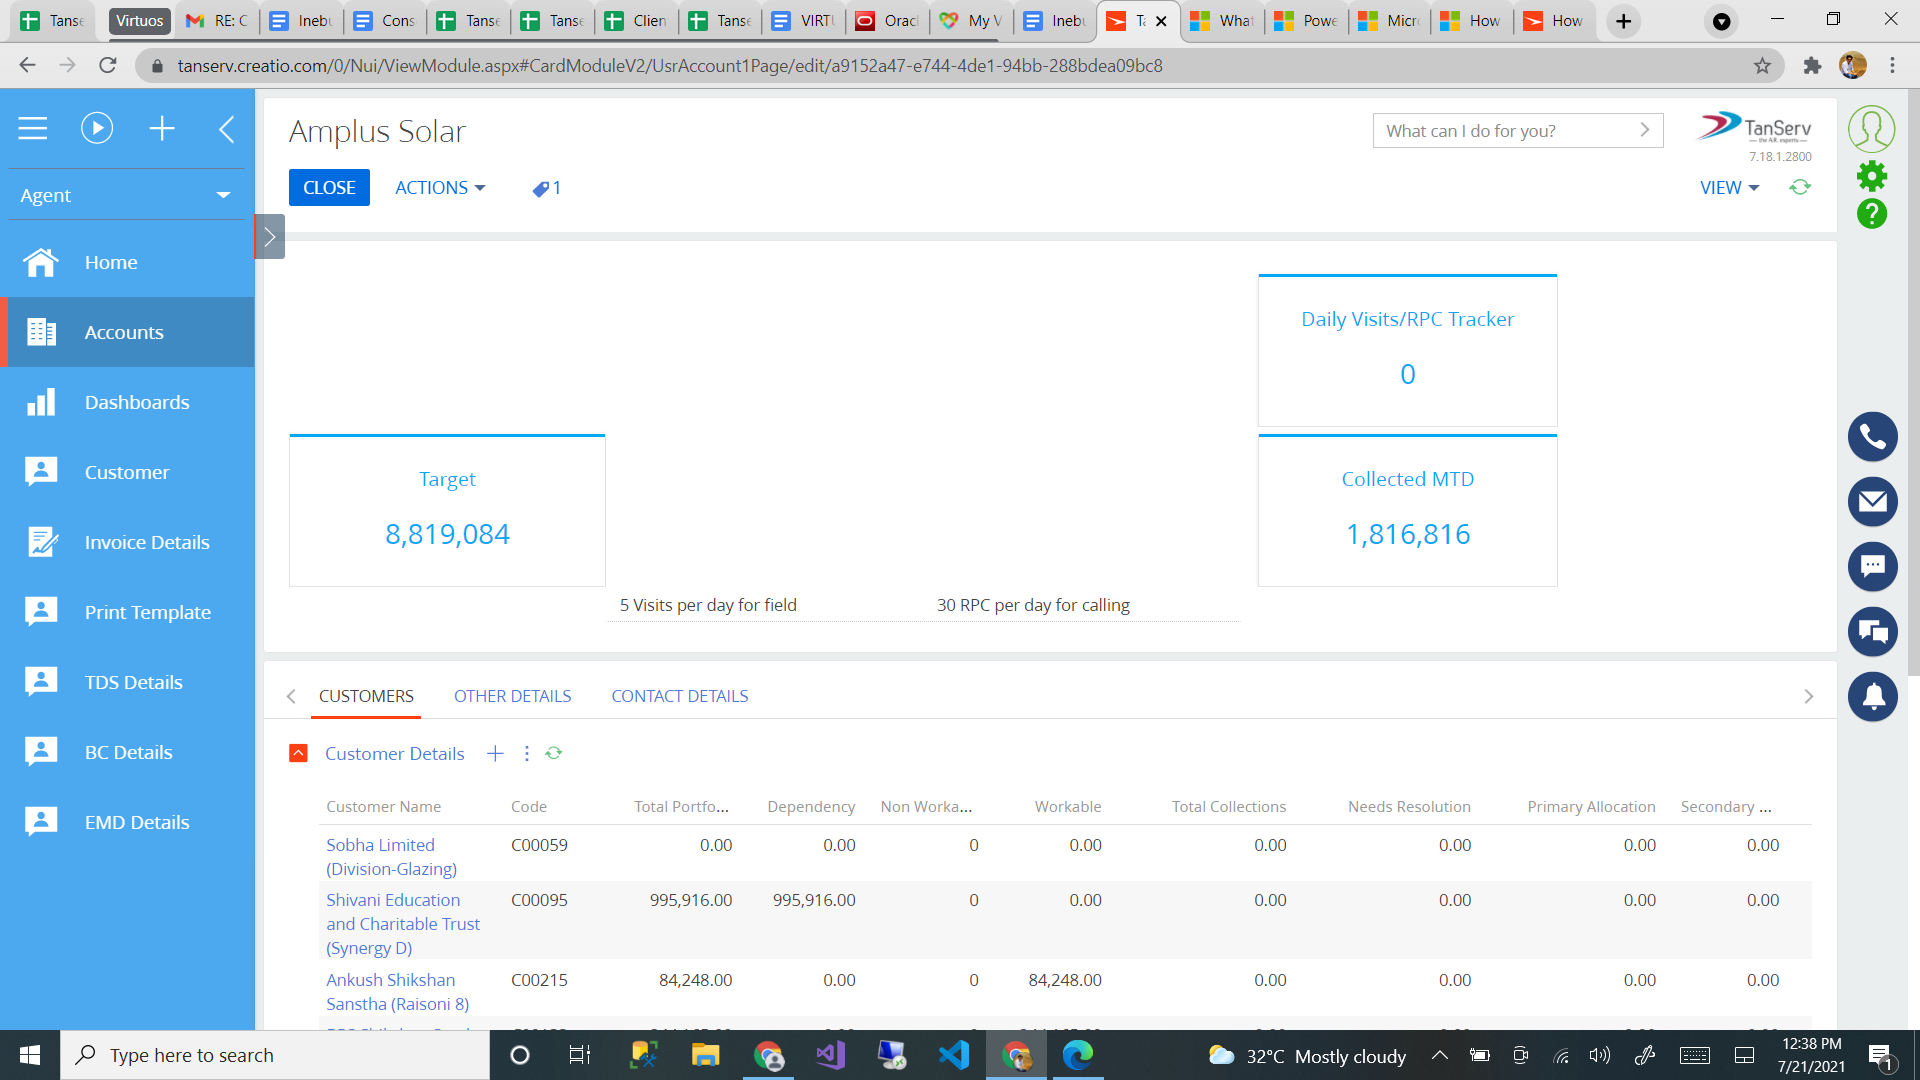Open the Agent workplace dropdown
Screen dimensions: 1920x1080
click(126, 195)
